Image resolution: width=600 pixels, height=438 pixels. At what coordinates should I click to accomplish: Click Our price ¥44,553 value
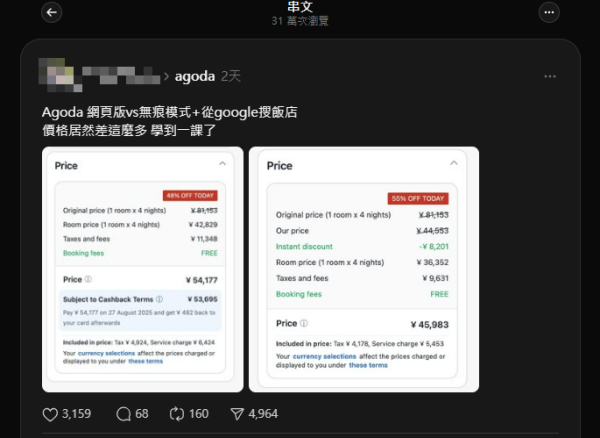click(x=432, y=231)
